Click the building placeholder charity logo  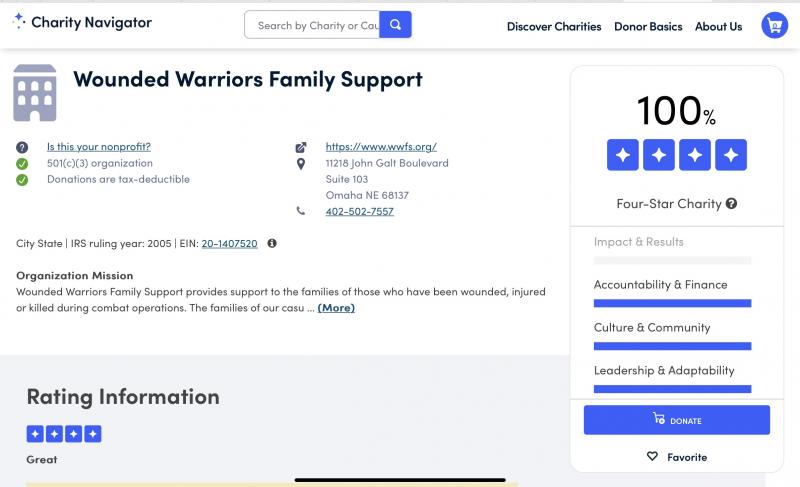click(35, 93)
